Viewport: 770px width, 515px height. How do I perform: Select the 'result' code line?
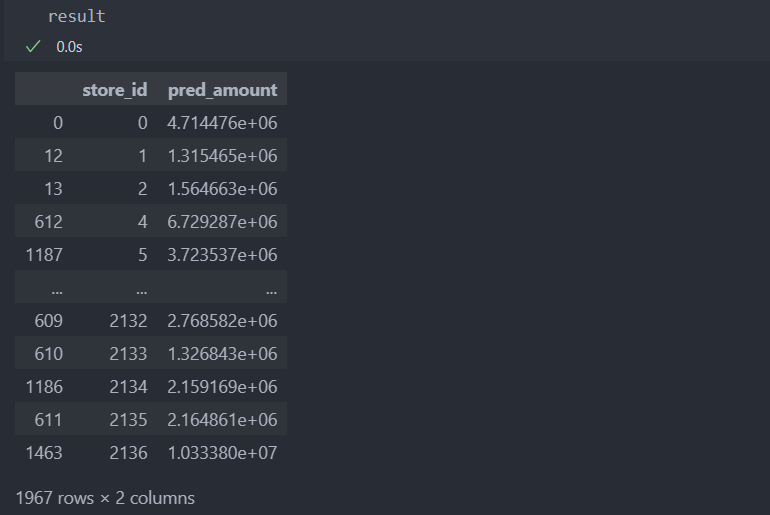coord(77,16)
